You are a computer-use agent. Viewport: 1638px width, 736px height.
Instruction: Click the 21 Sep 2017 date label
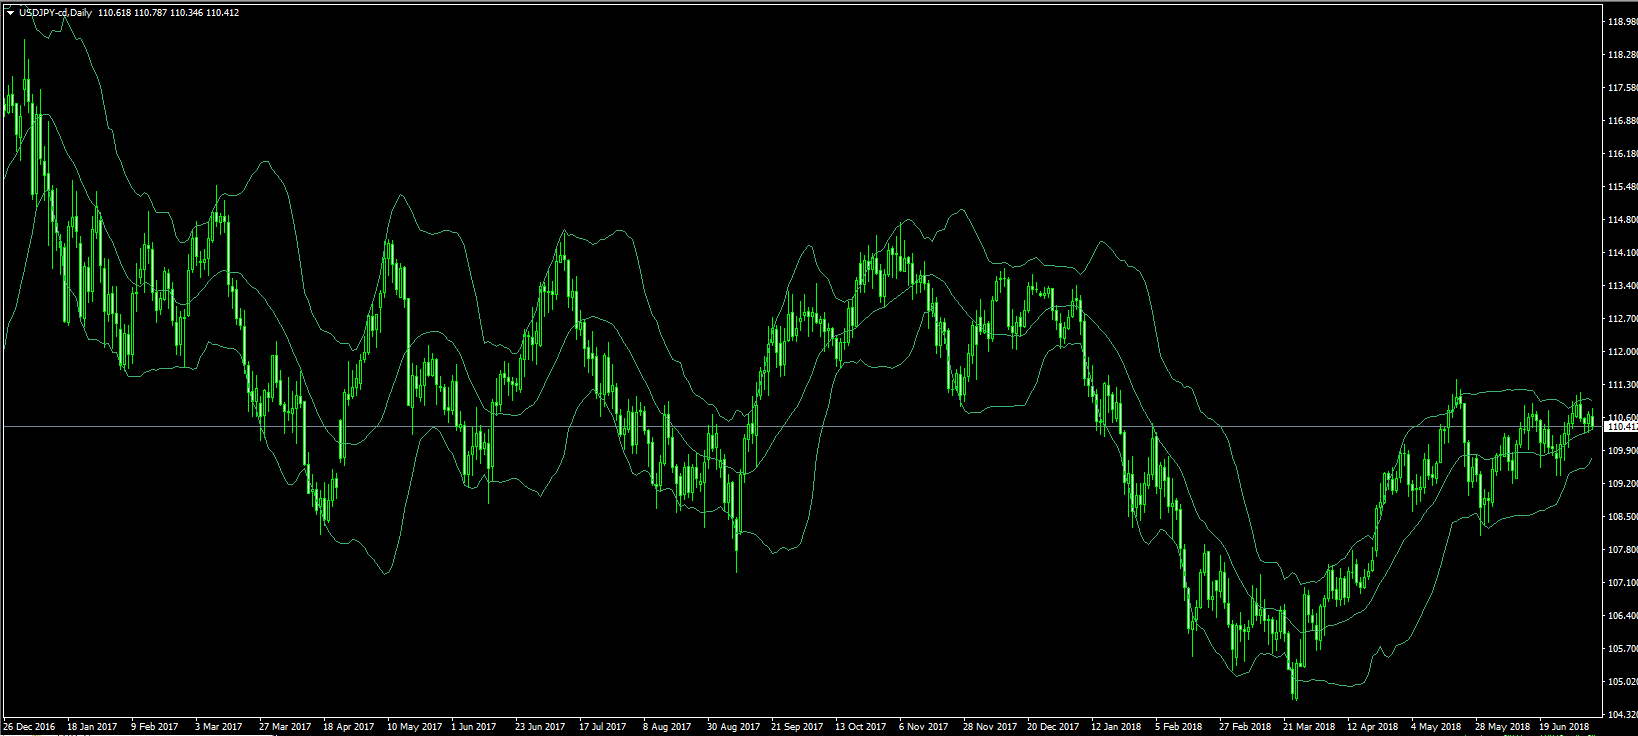(797, 727)
